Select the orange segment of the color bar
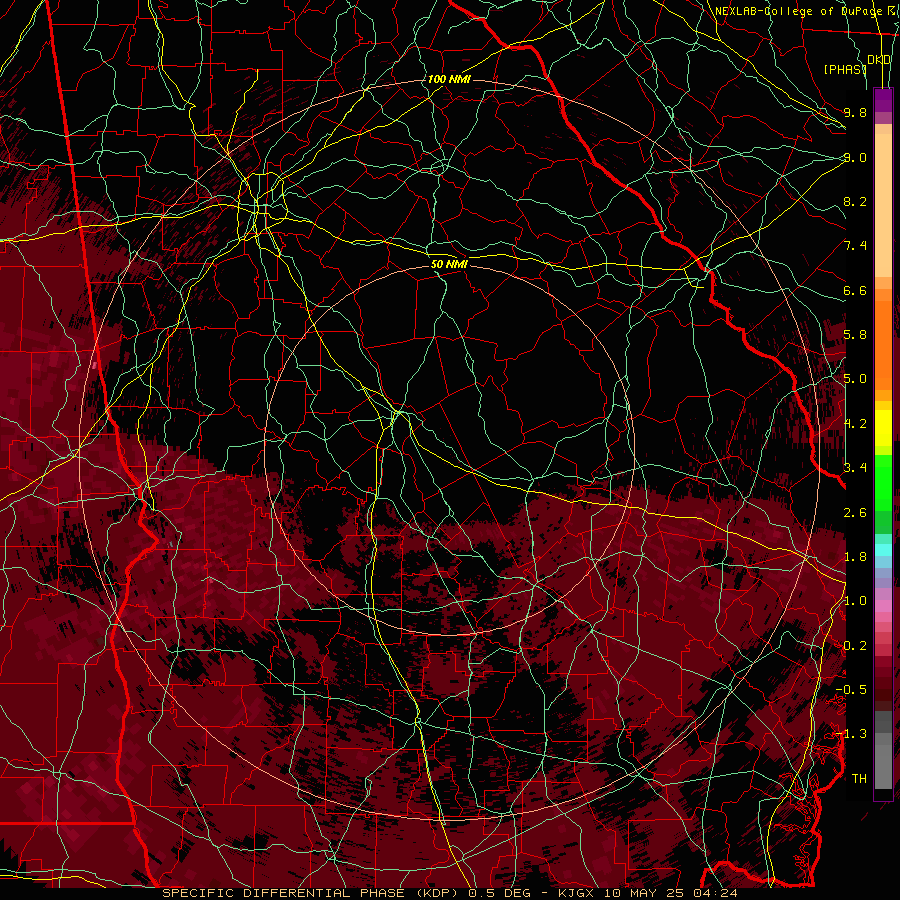Image resolution: width=900 pixels, height=900 pixels. point(883,344)
